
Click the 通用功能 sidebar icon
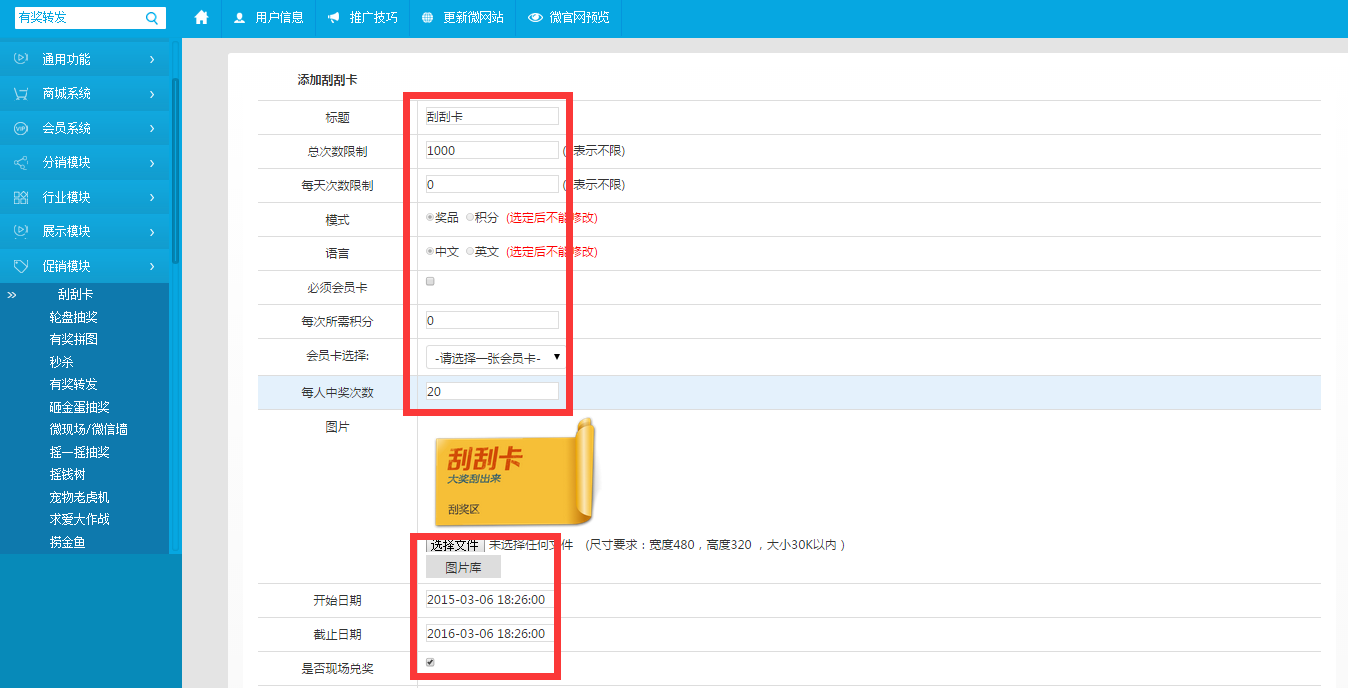(x=21, y=59)
